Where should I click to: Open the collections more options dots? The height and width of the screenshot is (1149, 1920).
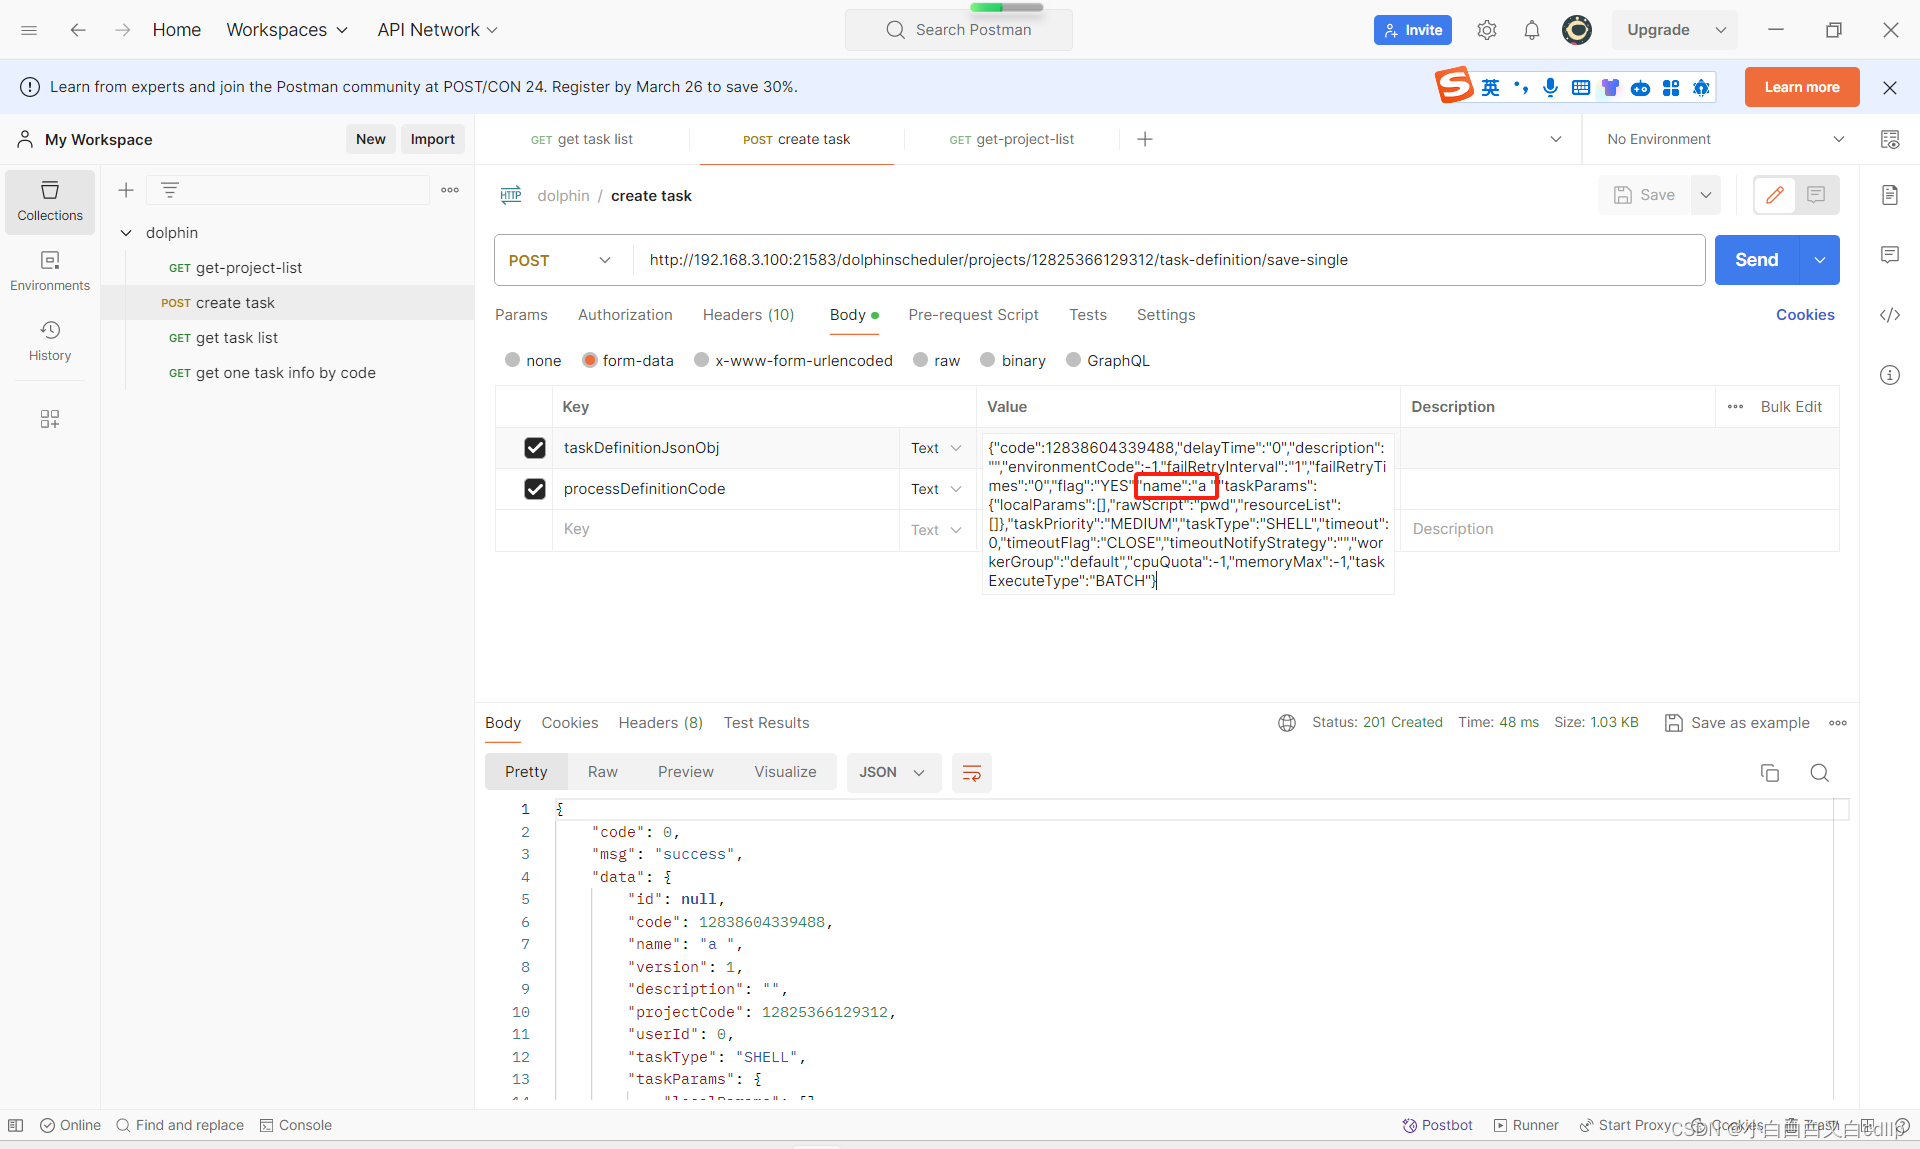(450, 190)
